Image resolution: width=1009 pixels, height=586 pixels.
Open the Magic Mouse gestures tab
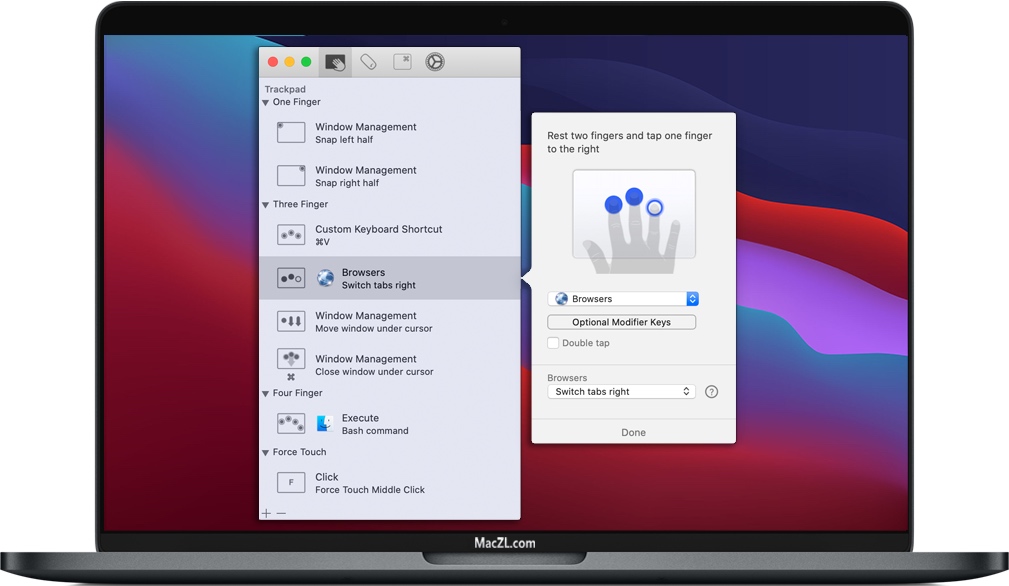click(x=368, y=62)
